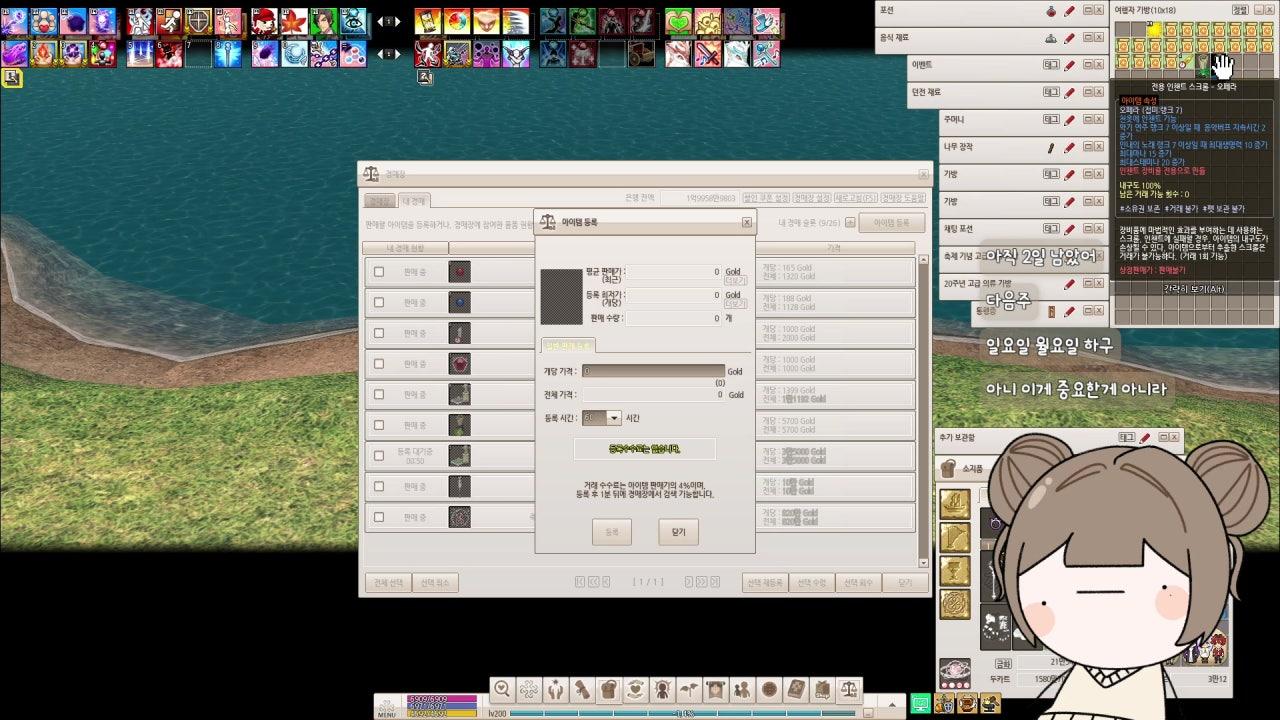The image size is (1280, 720).
Task: Switch to the 내 경매 tab
Action: (x=415, y=201)
